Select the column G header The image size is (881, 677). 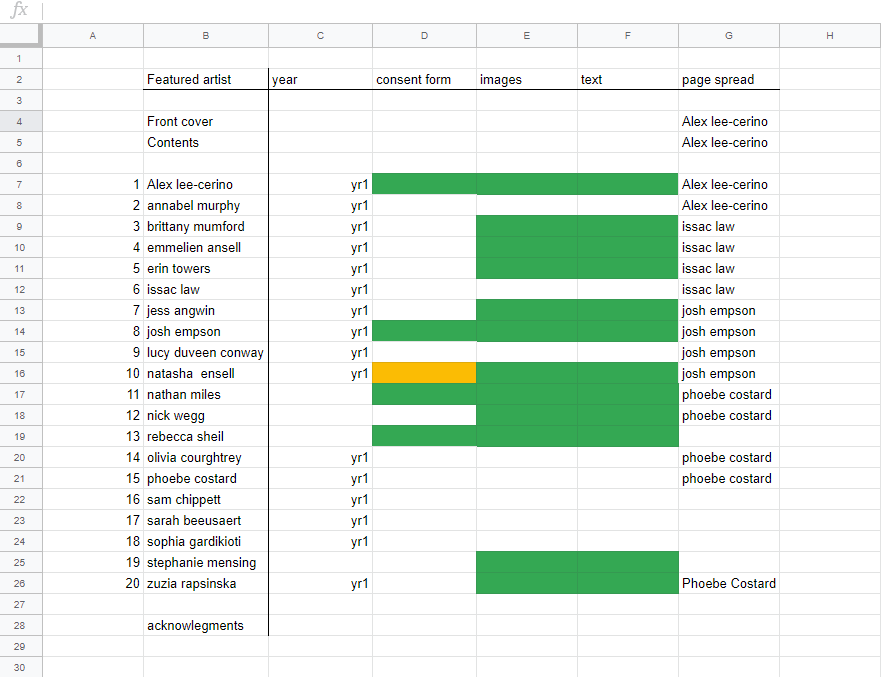tap(728, 36)
